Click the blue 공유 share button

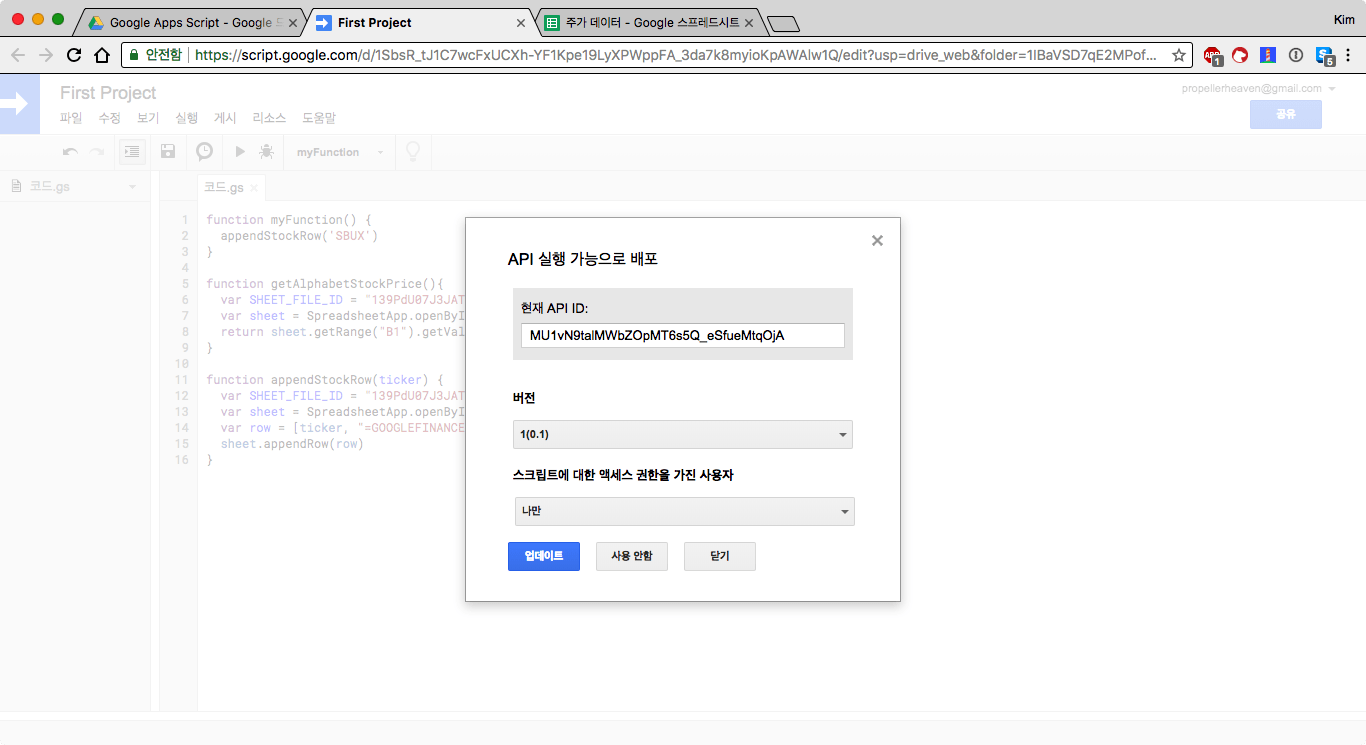[1285, 114]
